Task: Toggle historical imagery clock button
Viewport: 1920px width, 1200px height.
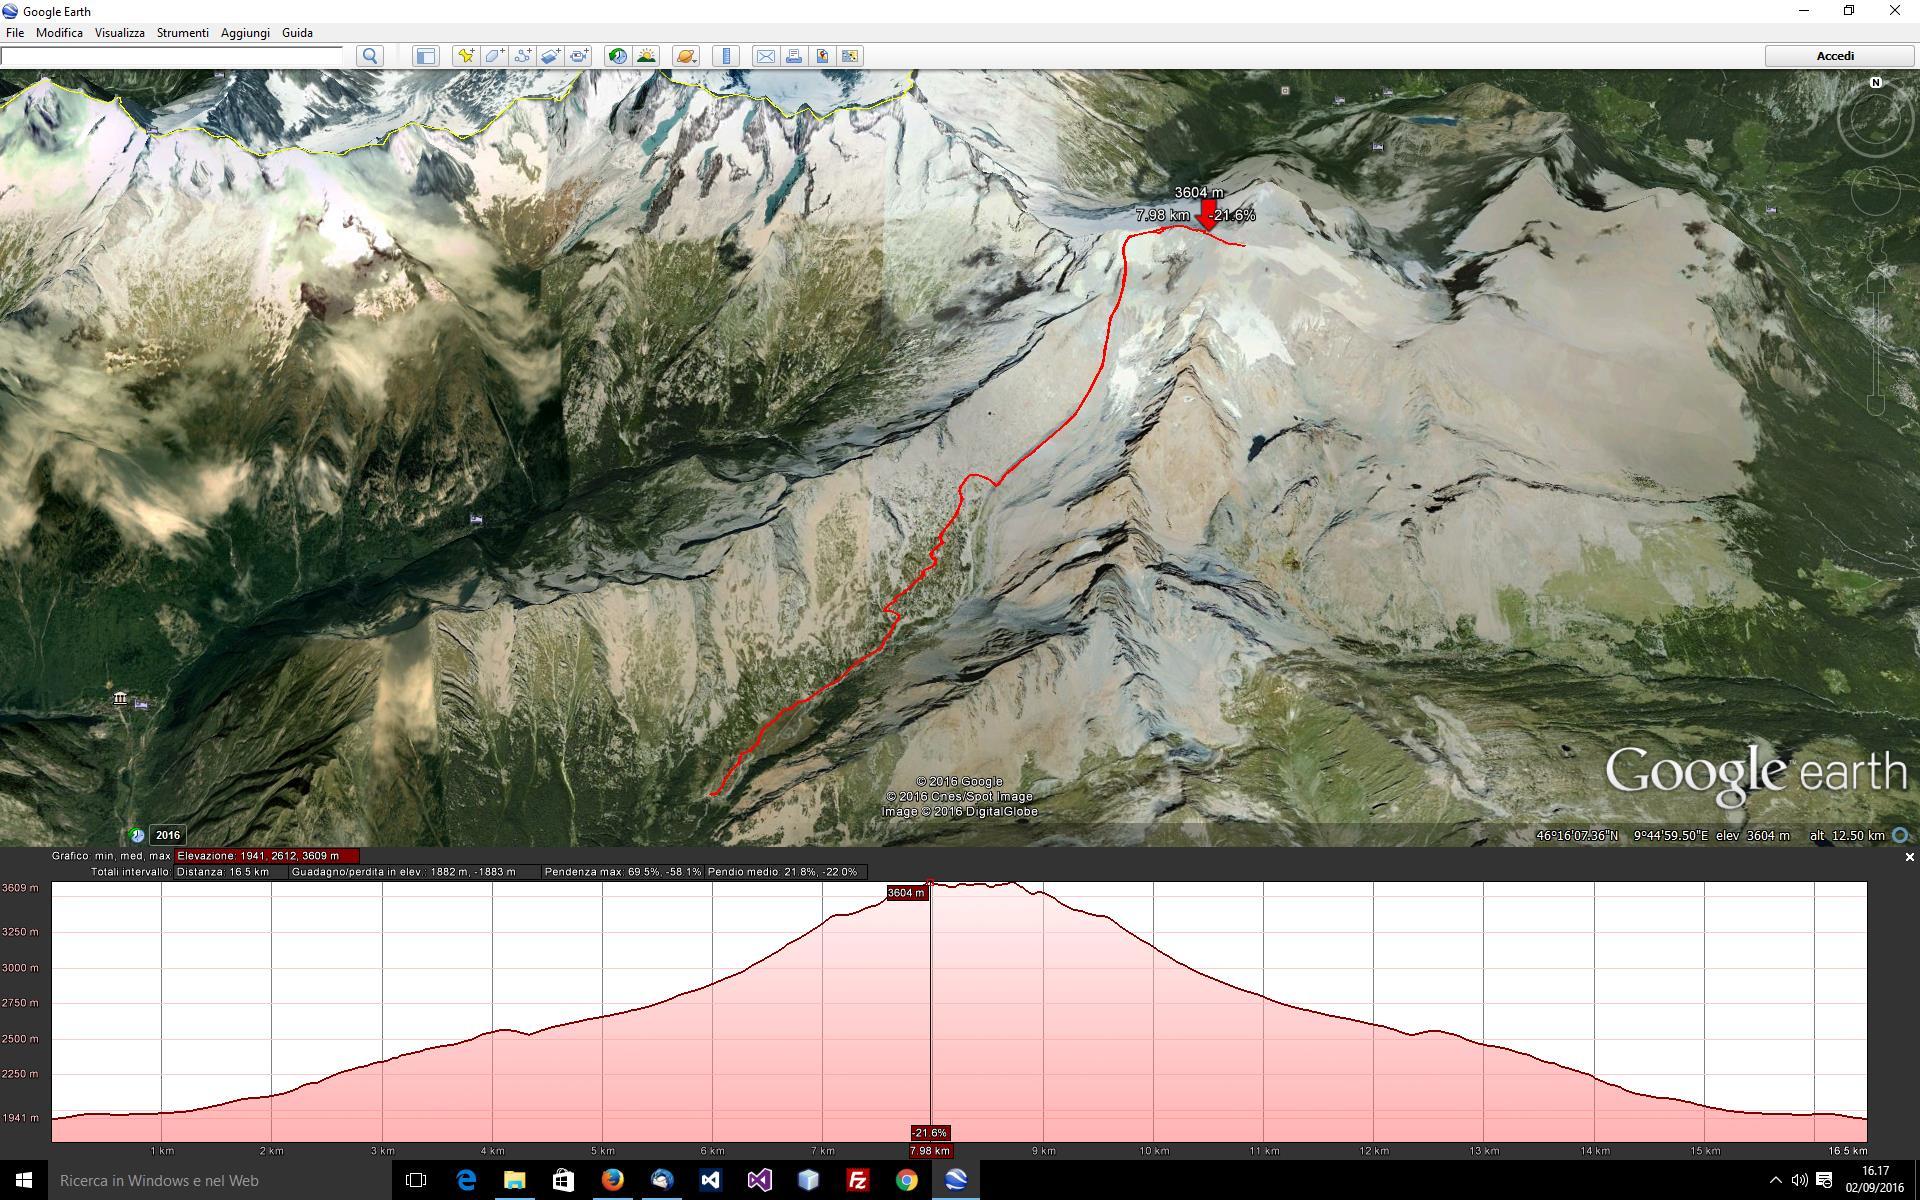Action: click(617, 56)
